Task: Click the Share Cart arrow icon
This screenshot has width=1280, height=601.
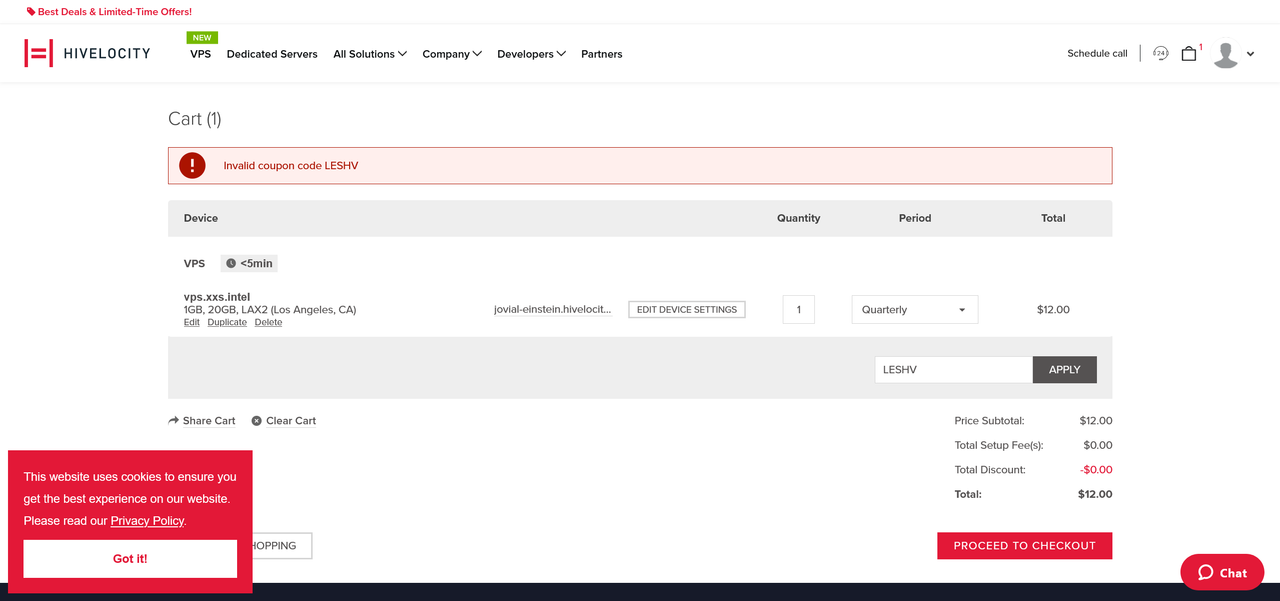Action: coord(174,421)
